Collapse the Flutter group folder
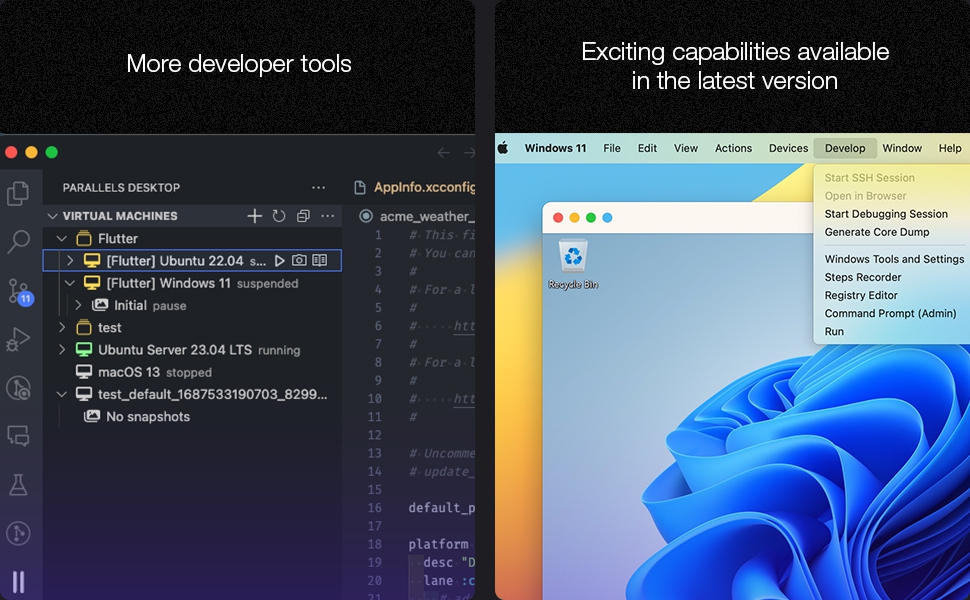This screenshot has height=600, width=970. (x=62, y=238)
